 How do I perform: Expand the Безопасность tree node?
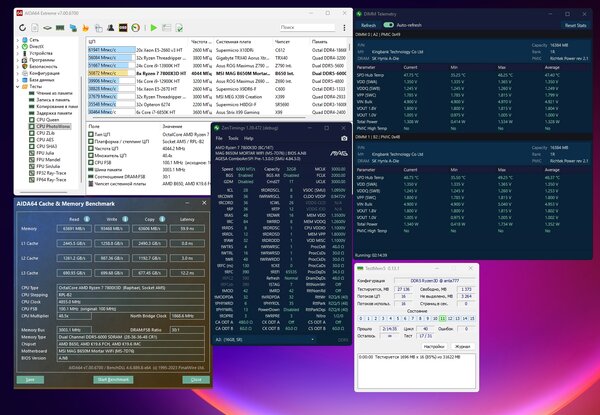18,66
